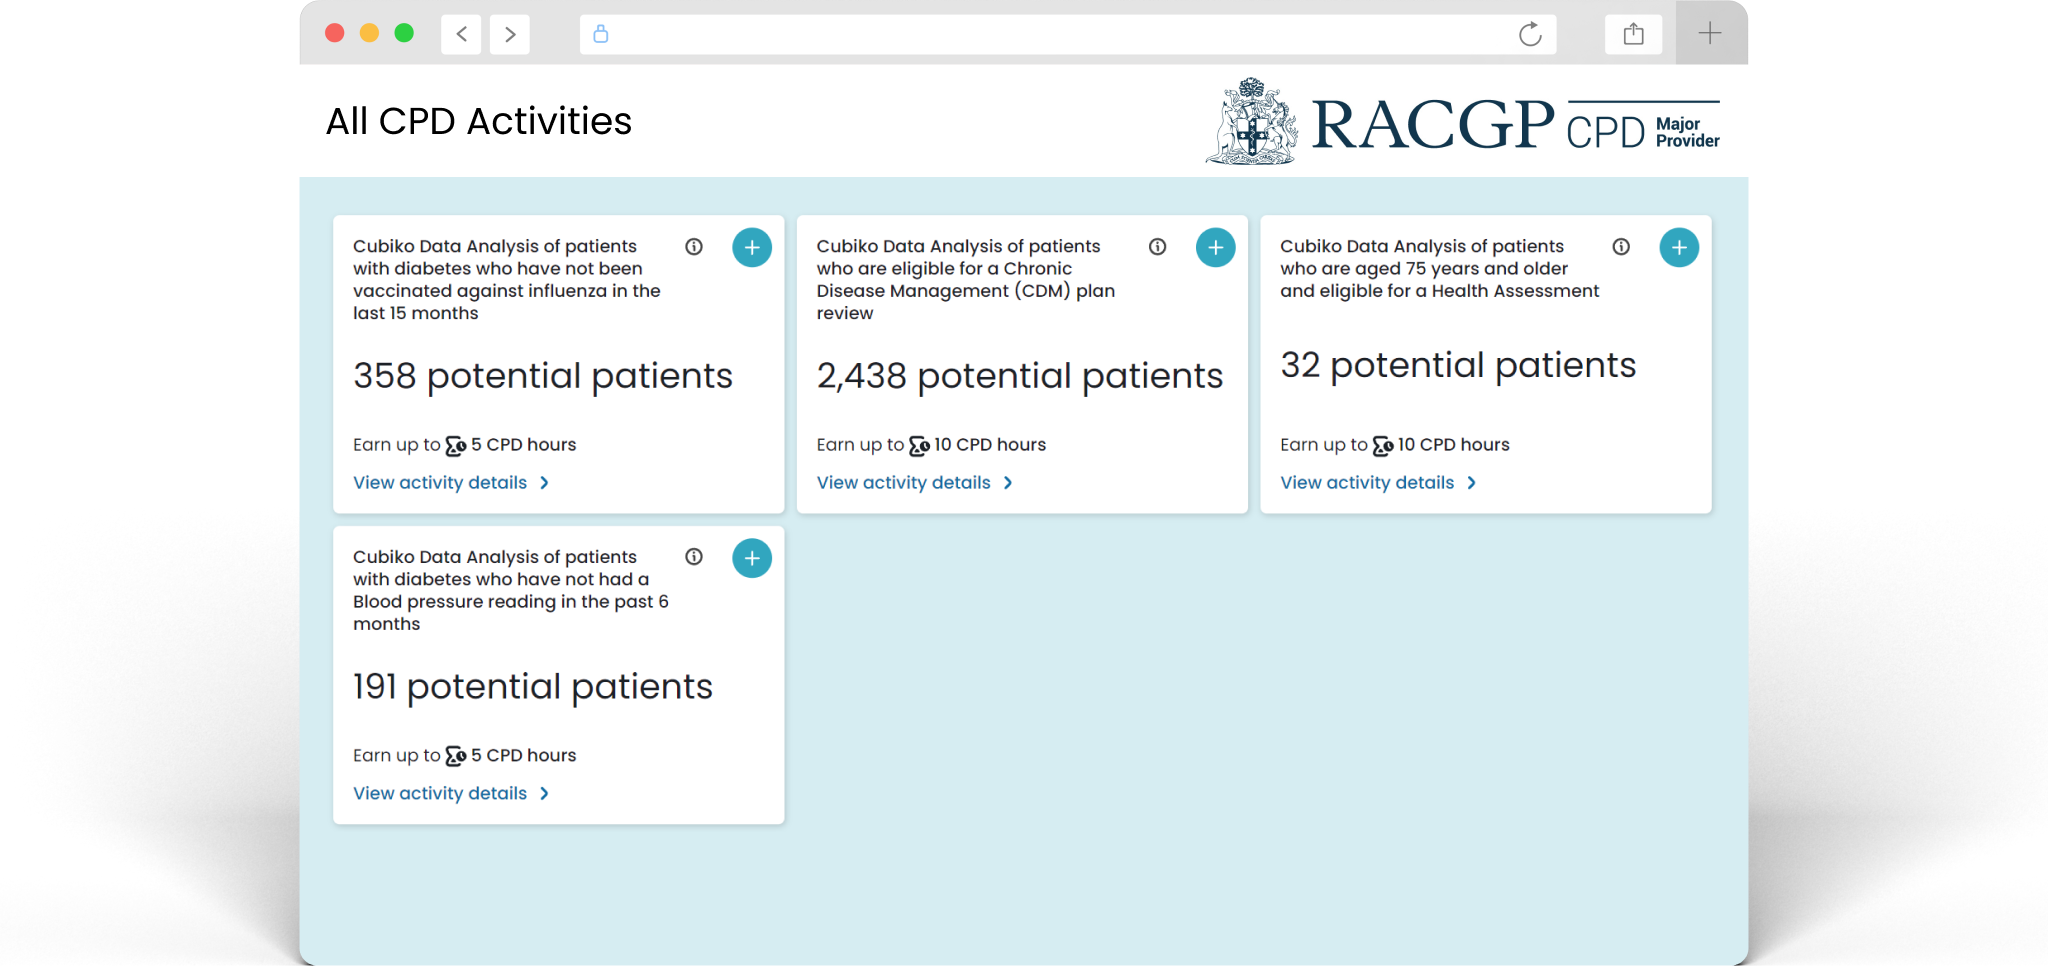Click the 'Major Provider' label
The height and width of the screenshot is (966, 2052).
pyautogui.click(x=1687, y=132)
